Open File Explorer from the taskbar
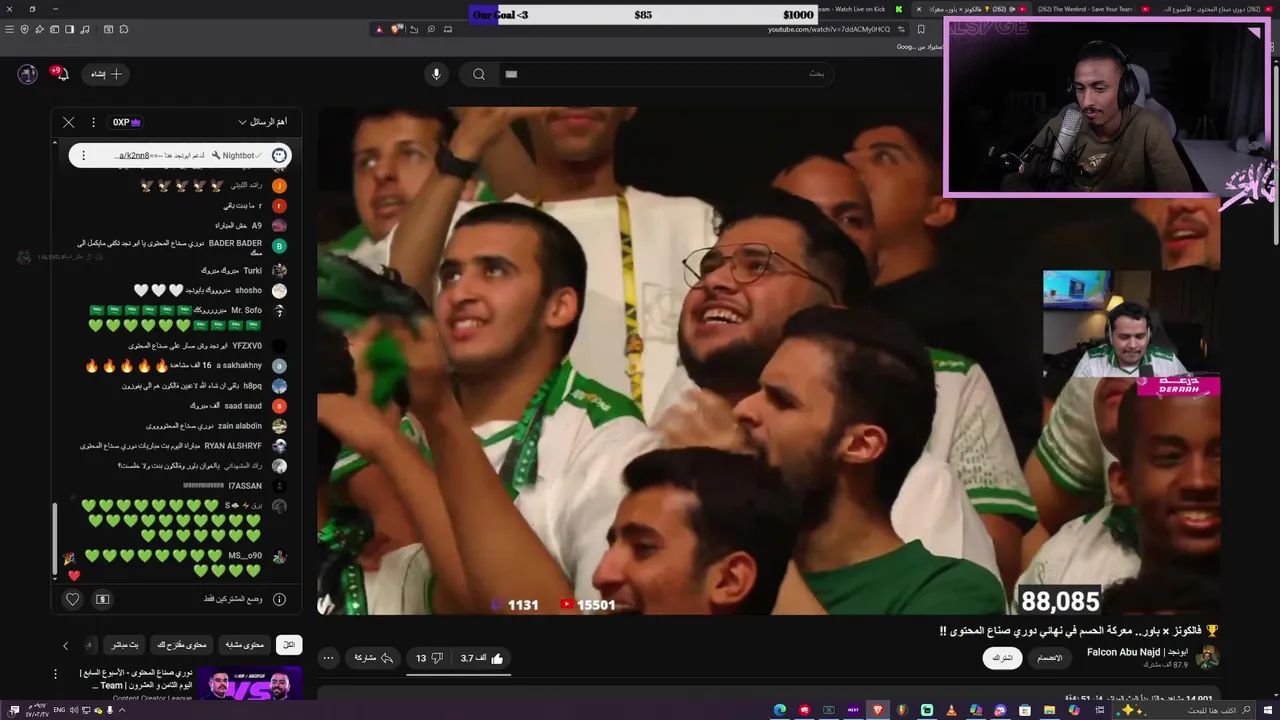Screen dimensions: 1280x720 point(1049,710)
